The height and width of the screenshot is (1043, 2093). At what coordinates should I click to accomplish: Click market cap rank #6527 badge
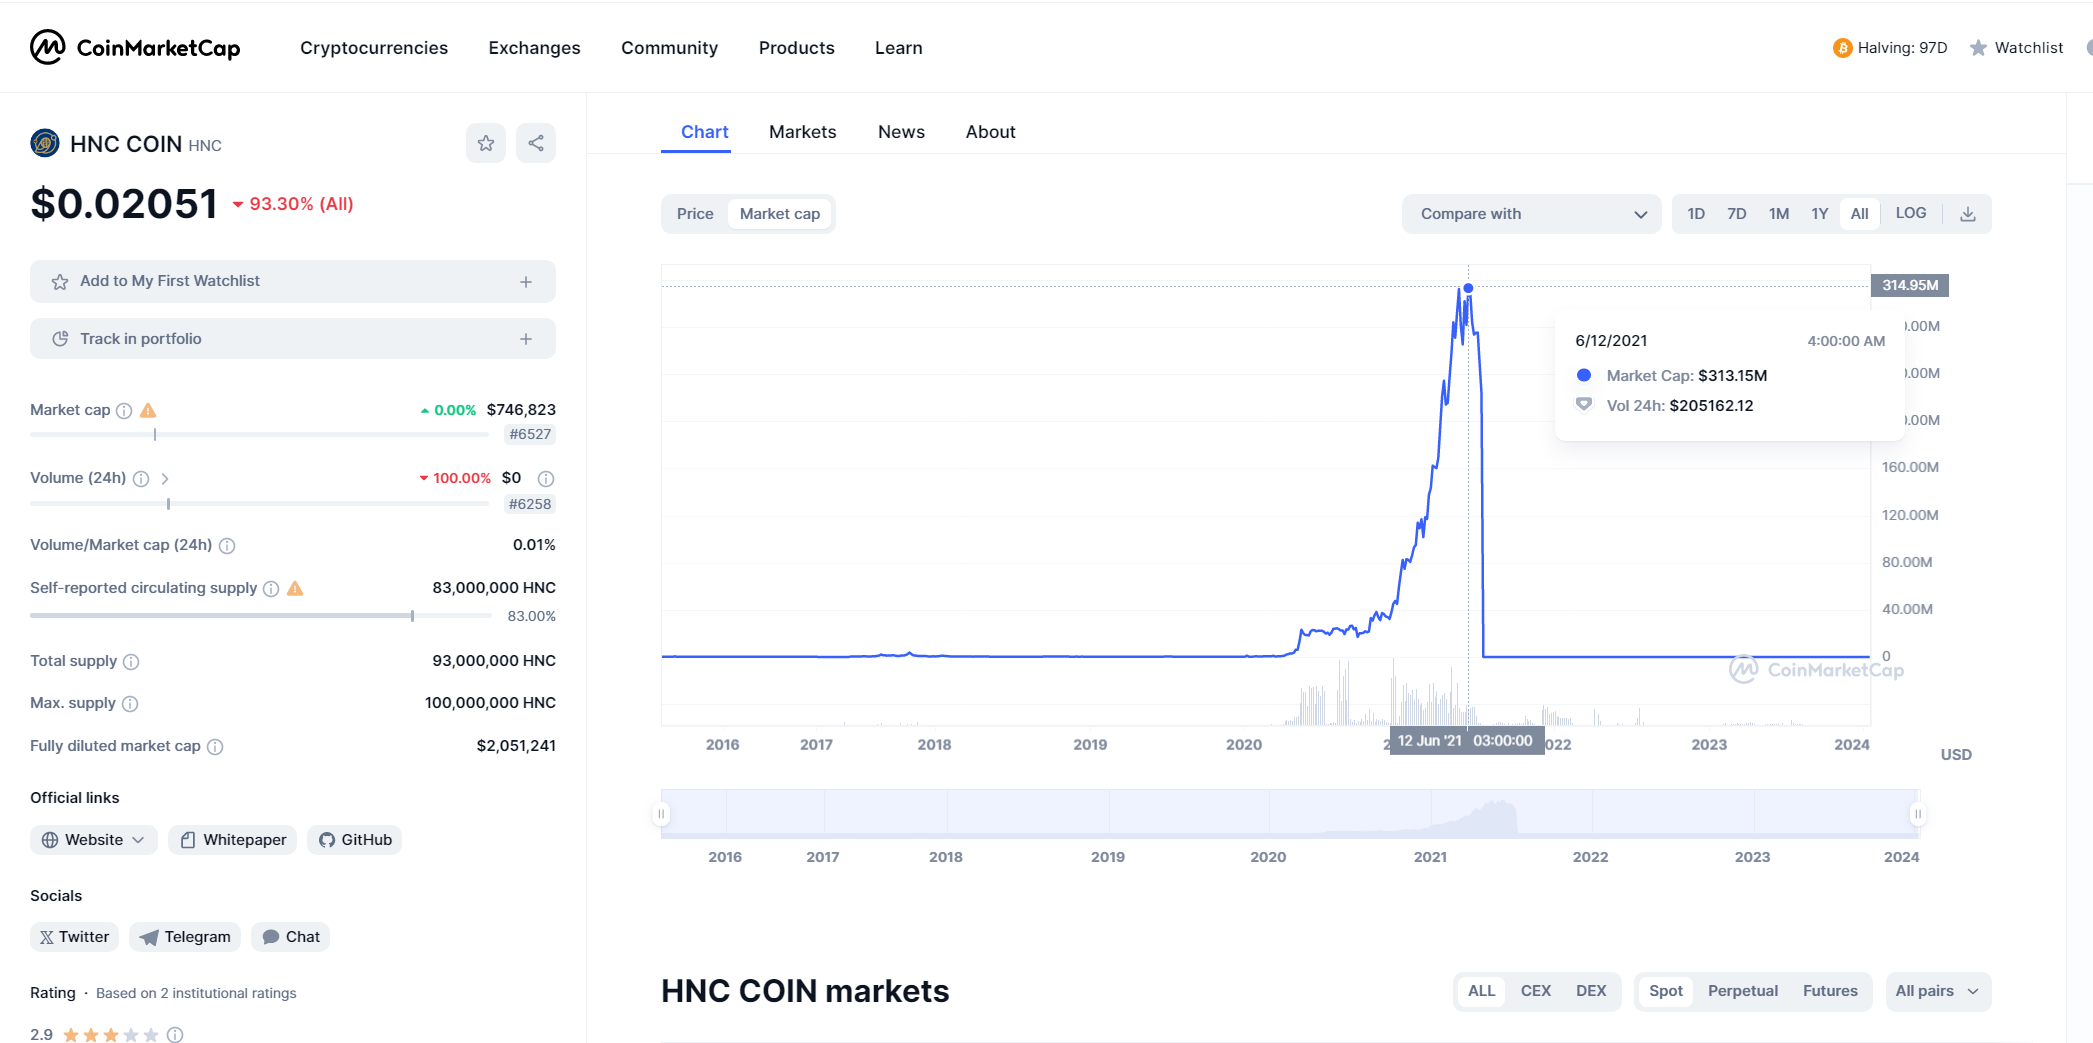pyautogui.click(x=530, y=435)
